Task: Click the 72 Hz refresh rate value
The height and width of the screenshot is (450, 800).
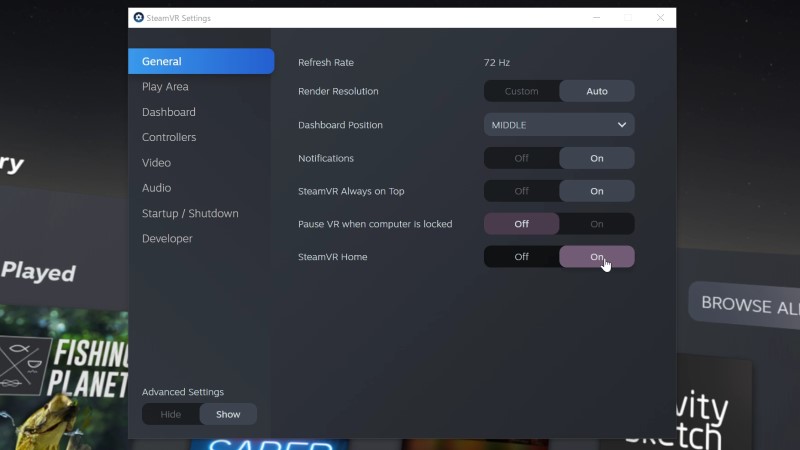Action: click(497, 62)
